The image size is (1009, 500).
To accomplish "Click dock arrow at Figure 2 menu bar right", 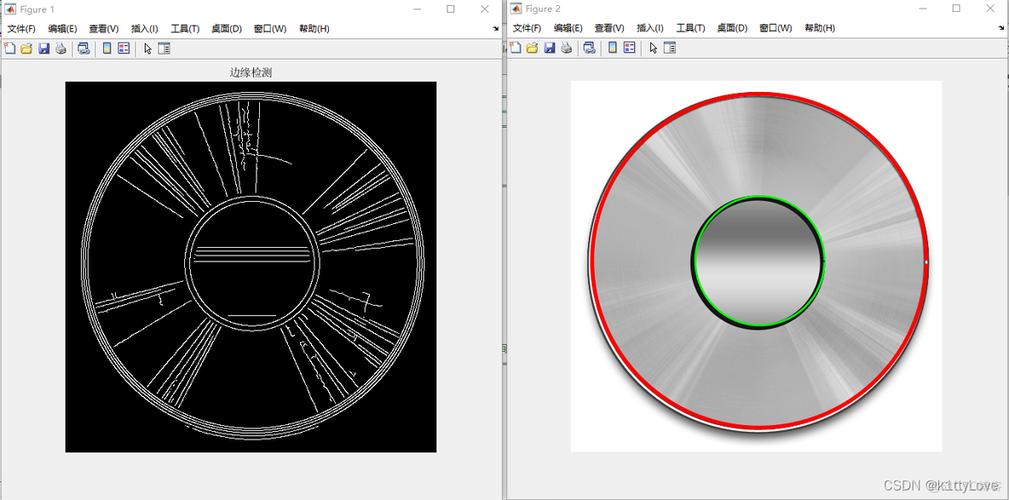I will (x=1001, y=29).
